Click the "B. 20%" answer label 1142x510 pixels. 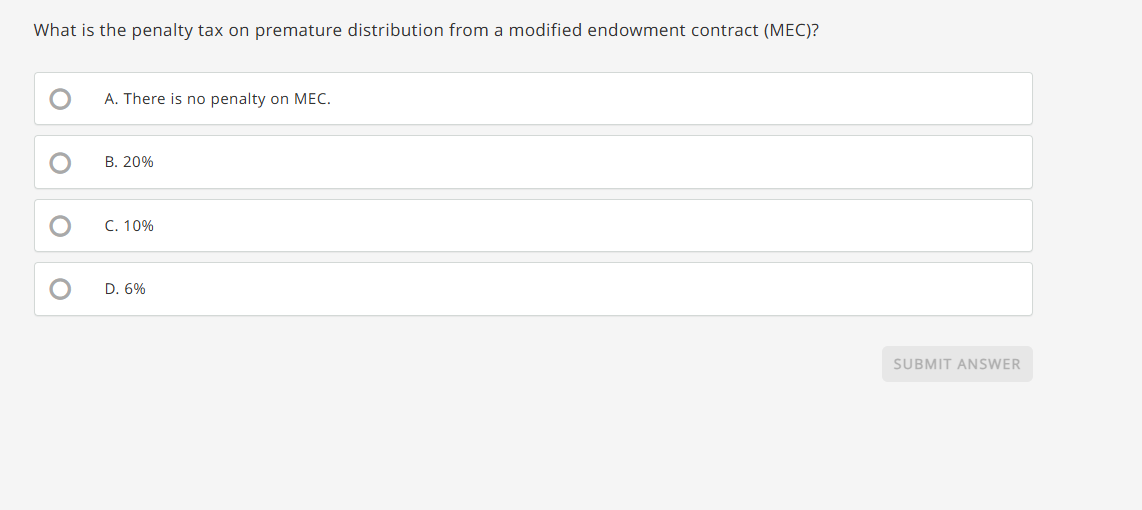pyautogui.click(x=129, y=162)
